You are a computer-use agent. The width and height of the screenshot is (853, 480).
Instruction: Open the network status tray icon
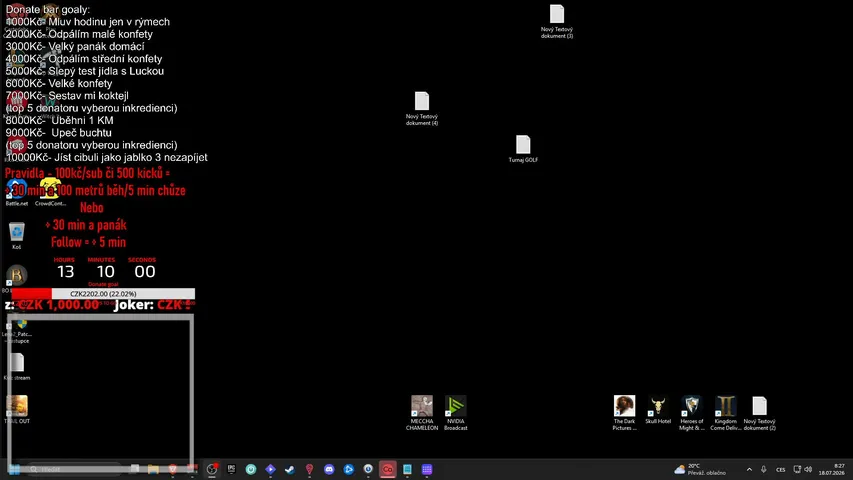pyautogui.click(x=797, y=469)
